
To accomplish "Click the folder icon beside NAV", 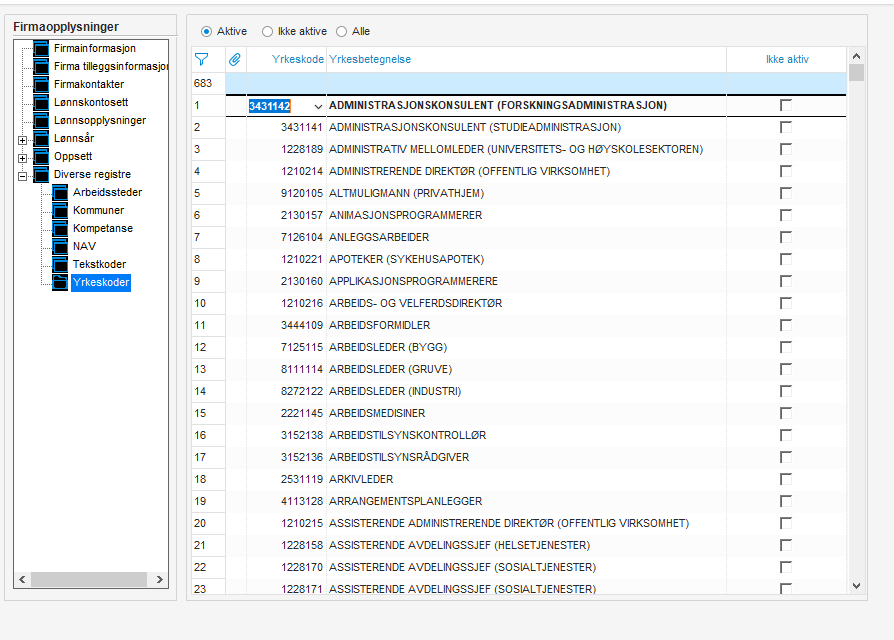I will pos(60,247).
